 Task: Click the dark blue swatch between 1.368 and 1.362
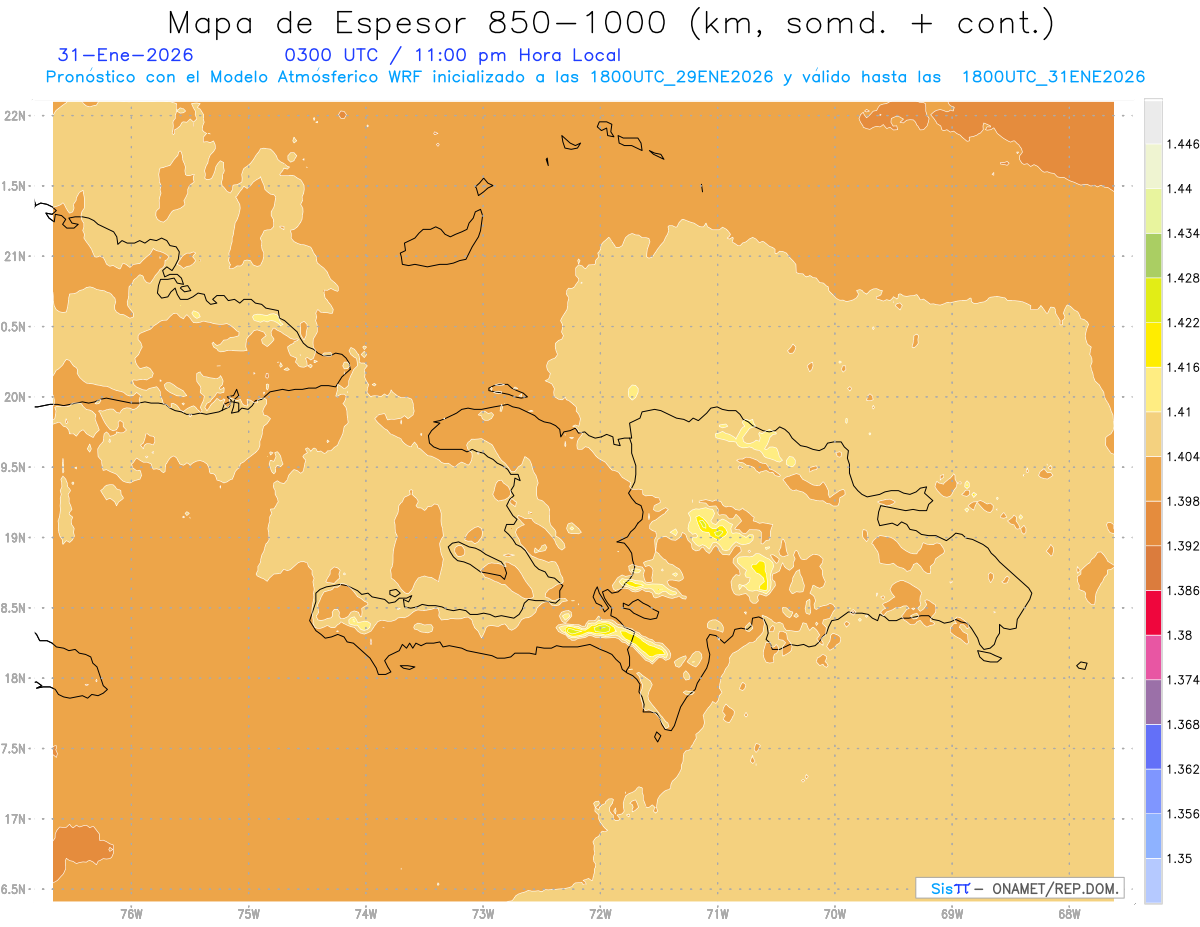(1153, 747)
